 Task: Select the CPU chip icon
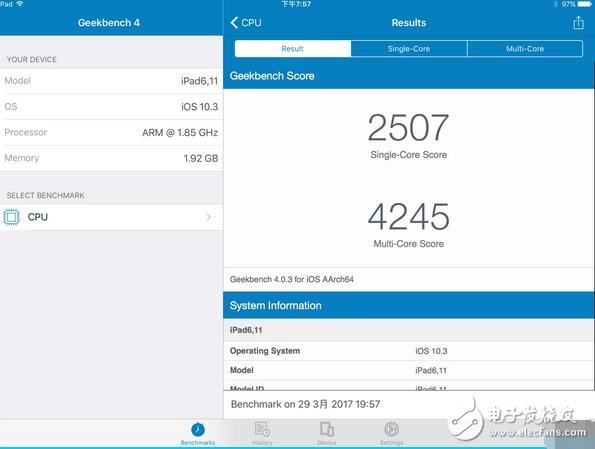pyautogui.click(x=11, y=217)
